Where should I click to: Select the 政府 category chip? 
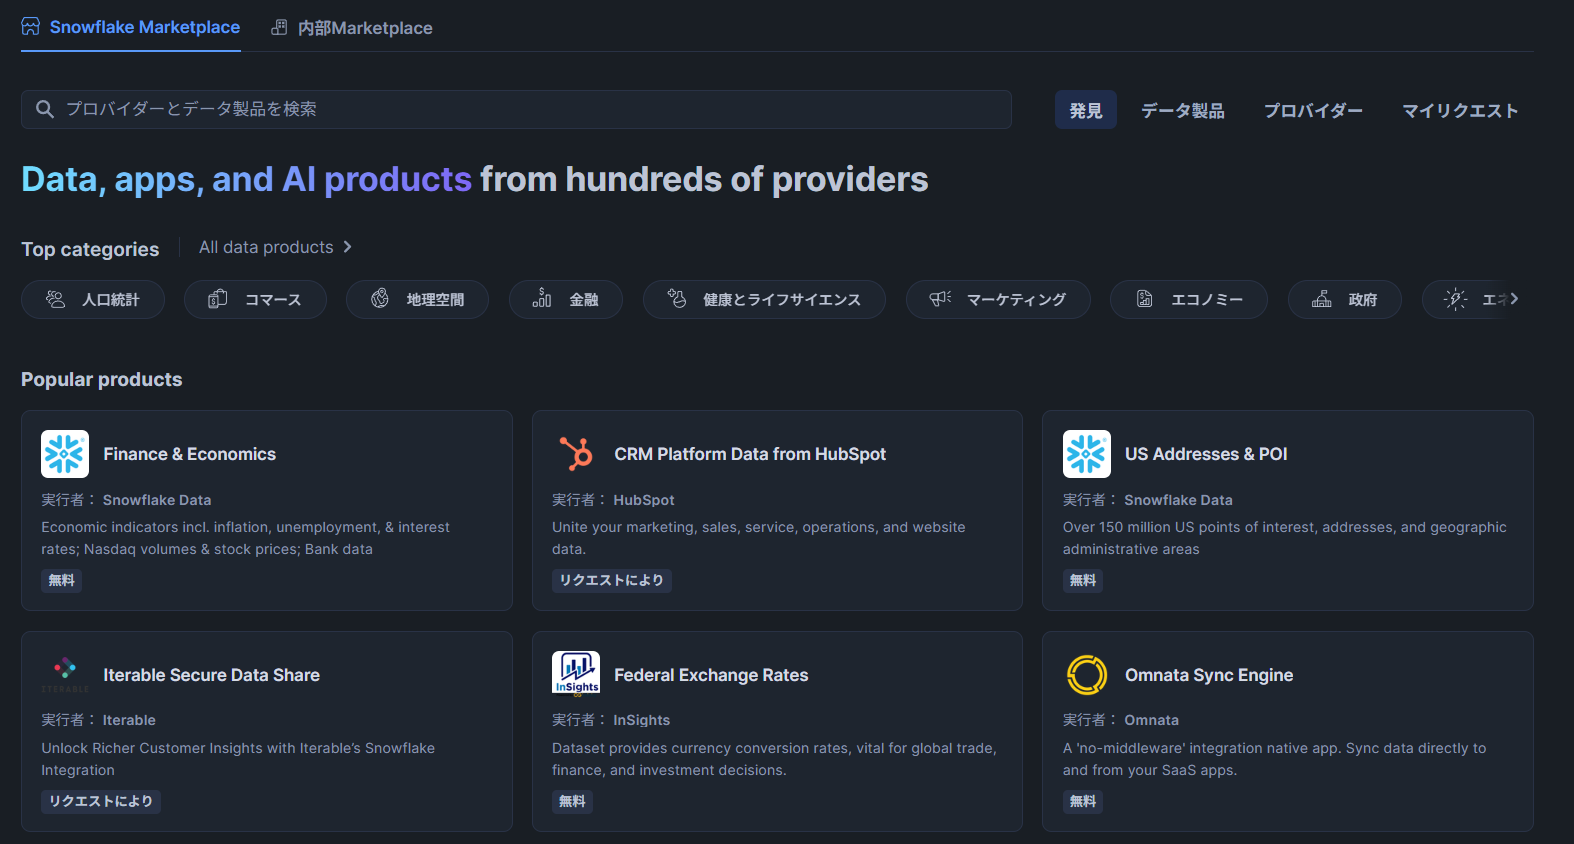(1345, 299)
